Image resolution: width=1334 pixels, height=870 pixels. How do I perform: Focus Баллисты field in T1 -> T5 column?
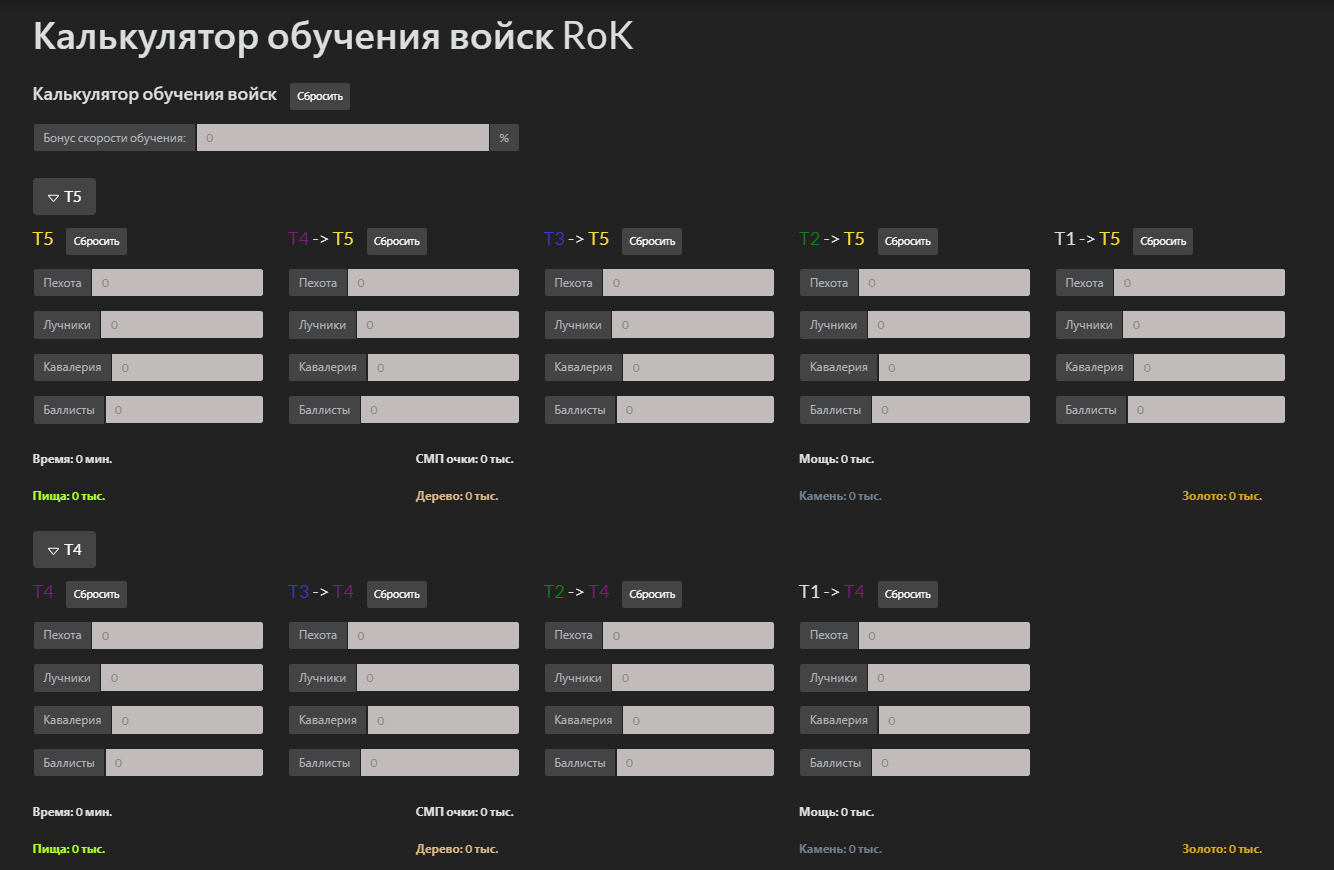1206,410
